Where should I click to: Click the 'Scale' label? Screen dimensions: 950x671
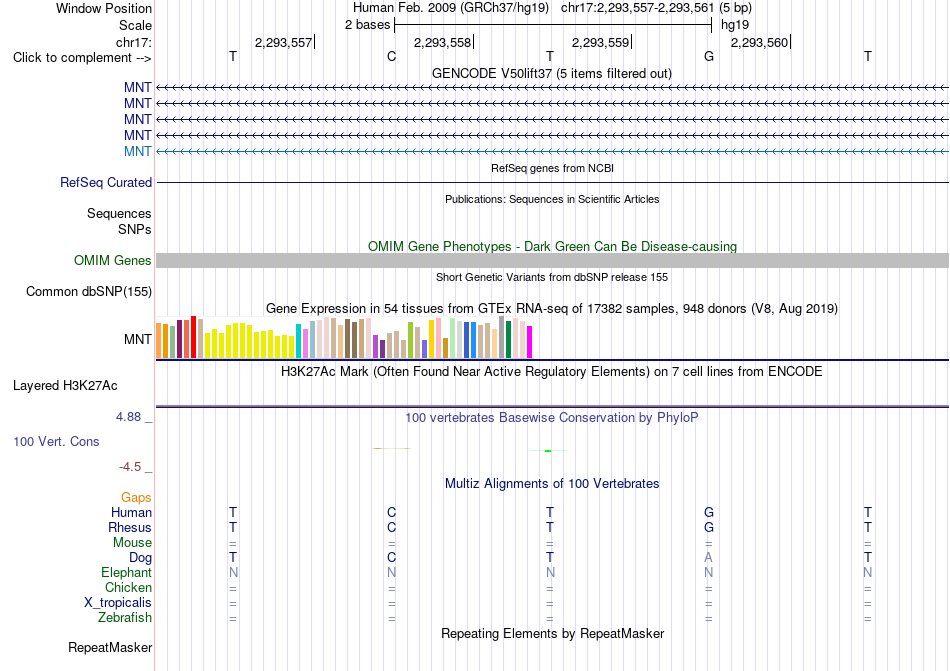pos(135,25)
